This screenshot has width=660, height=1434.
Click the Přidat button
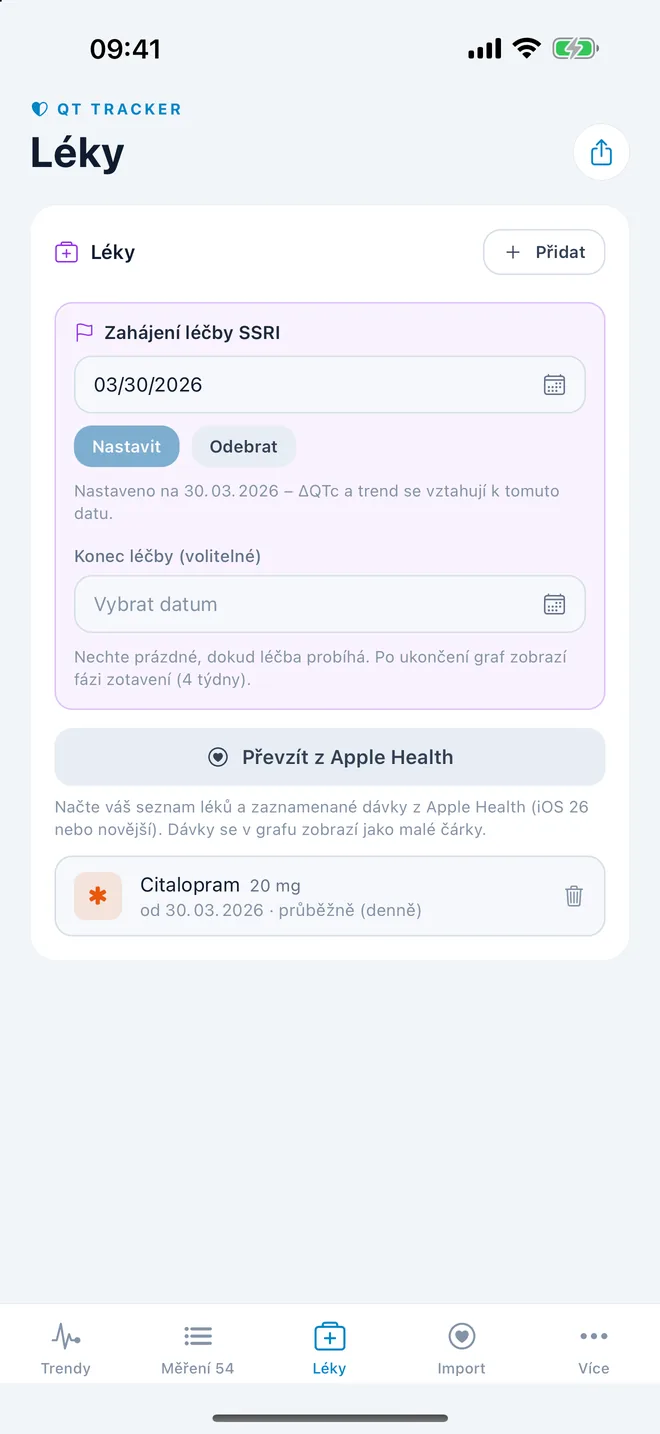[x=544, y=252]
